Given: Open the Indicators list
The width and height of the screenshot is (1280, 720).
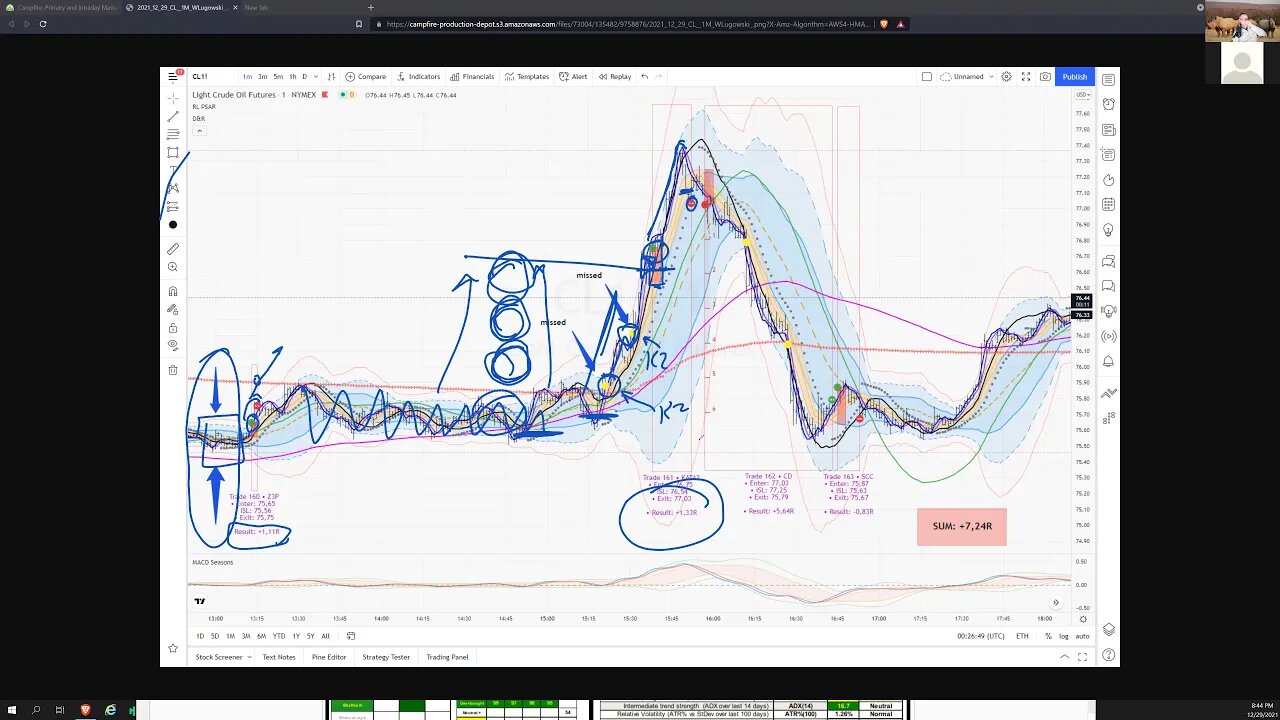Looking at the screenshot, I should click(418, 76).
